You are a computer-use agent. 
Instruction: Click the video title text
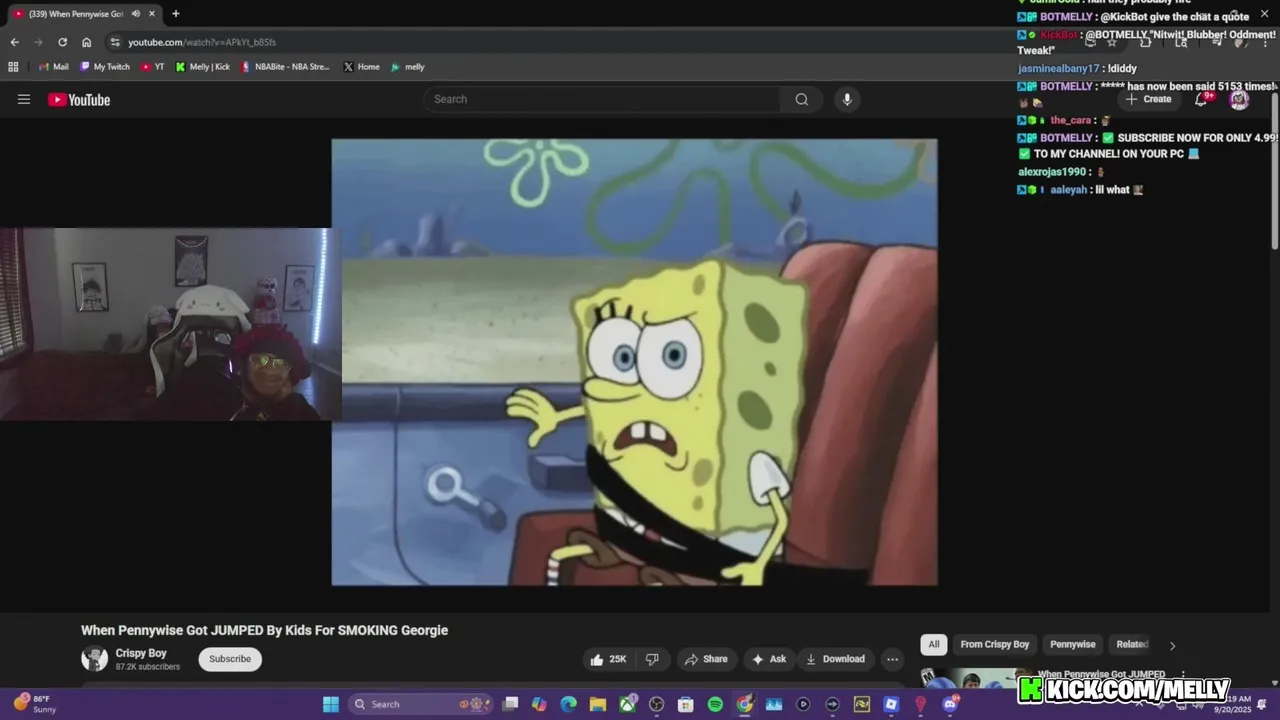click(x=264, y=630)
